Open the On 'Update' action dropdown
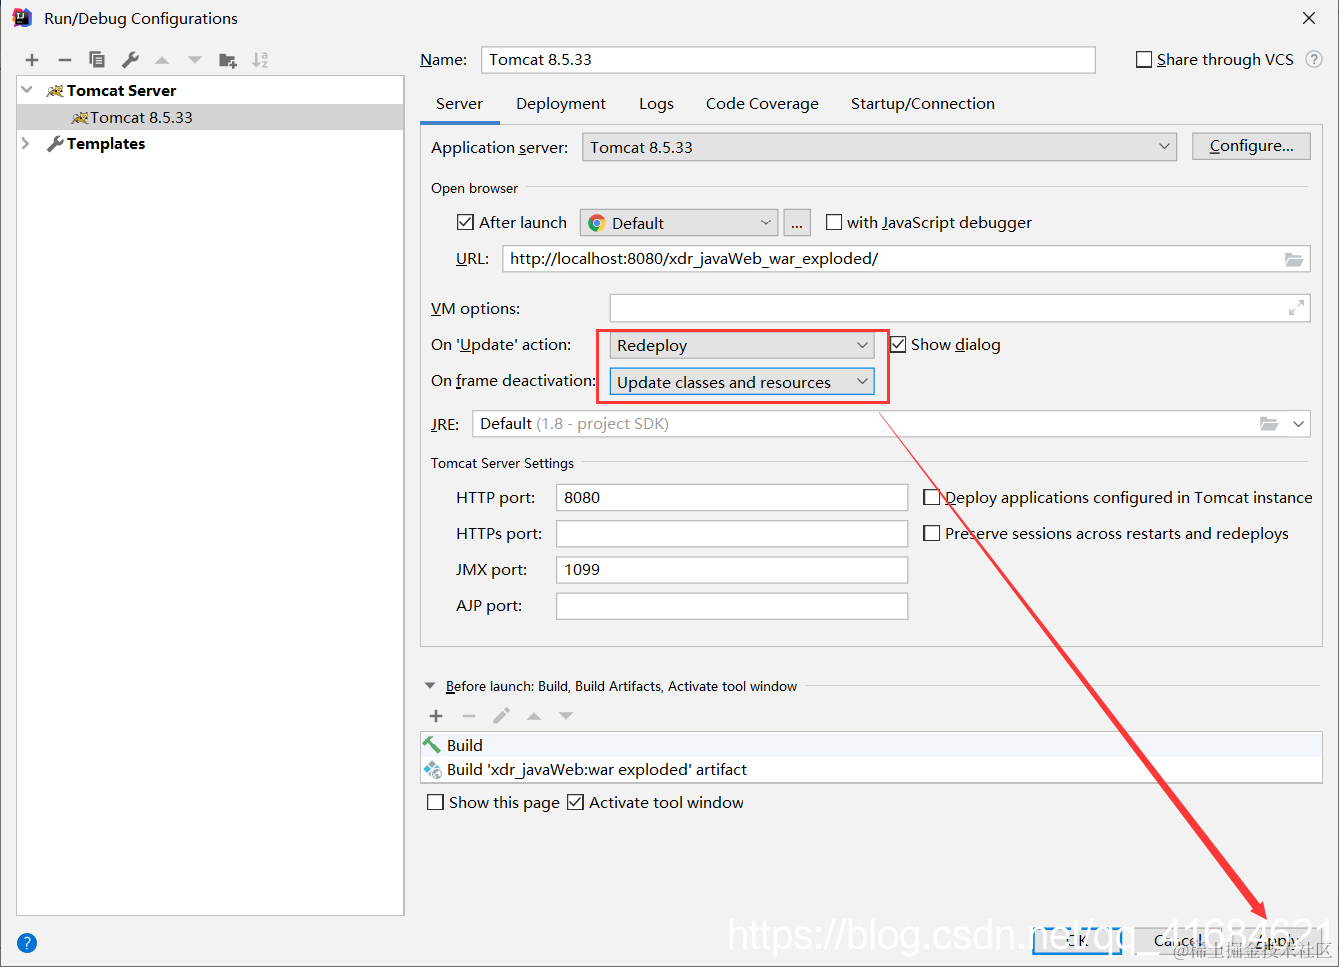The width and height of the screenshot is (1339, 967). (742, 345)
